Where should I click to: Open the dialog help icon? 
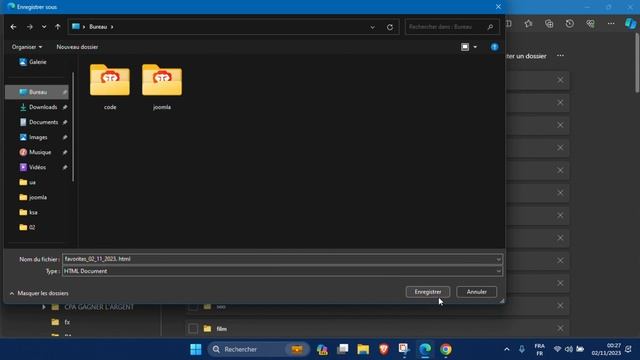[x=494, y=47]
